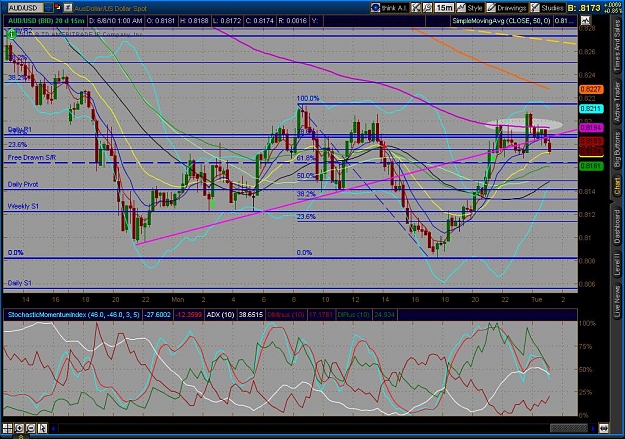Click the white ellipse drawing on chart
The height and width of the screenshot is (439, 625).
(523, 124)
